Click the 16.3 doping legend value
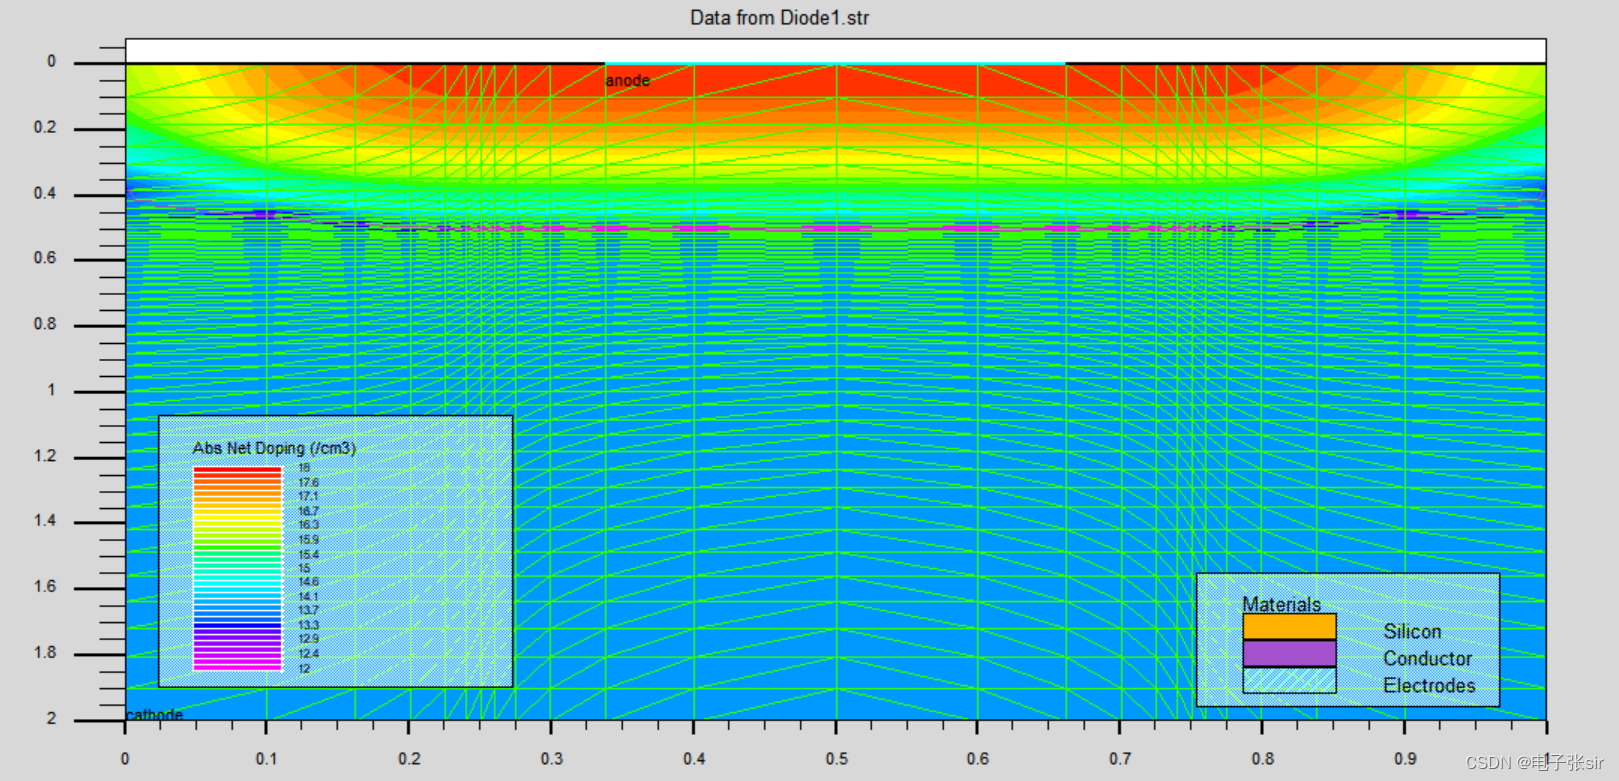 point(308,525)
